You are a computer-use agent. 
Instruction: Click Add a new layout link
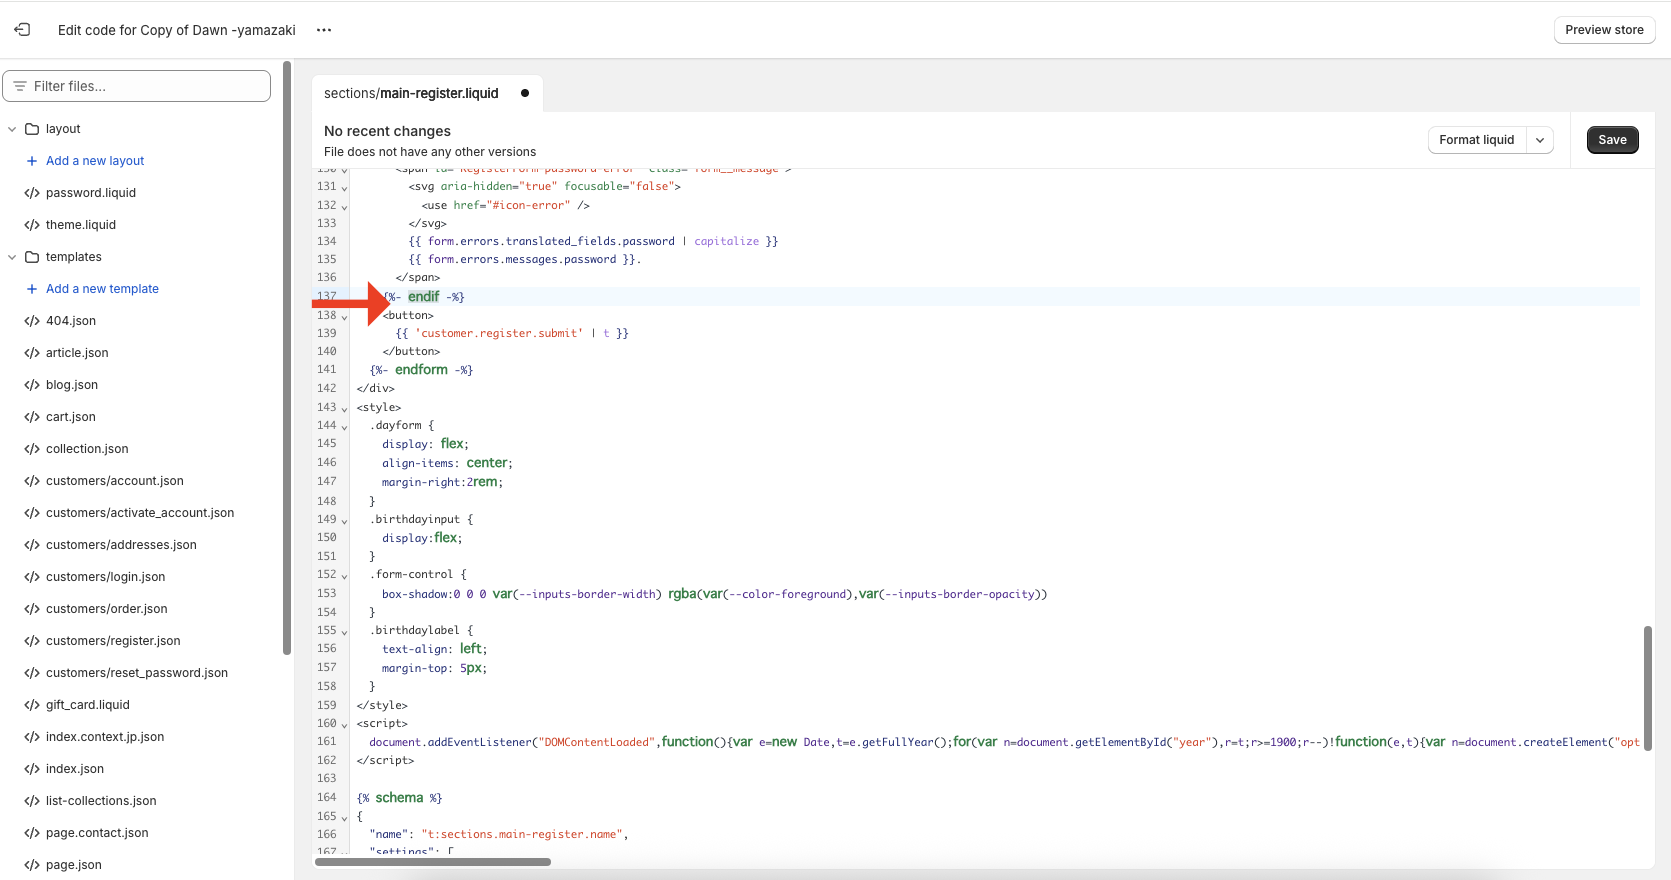pyautogui.click(x=95, y=161)
